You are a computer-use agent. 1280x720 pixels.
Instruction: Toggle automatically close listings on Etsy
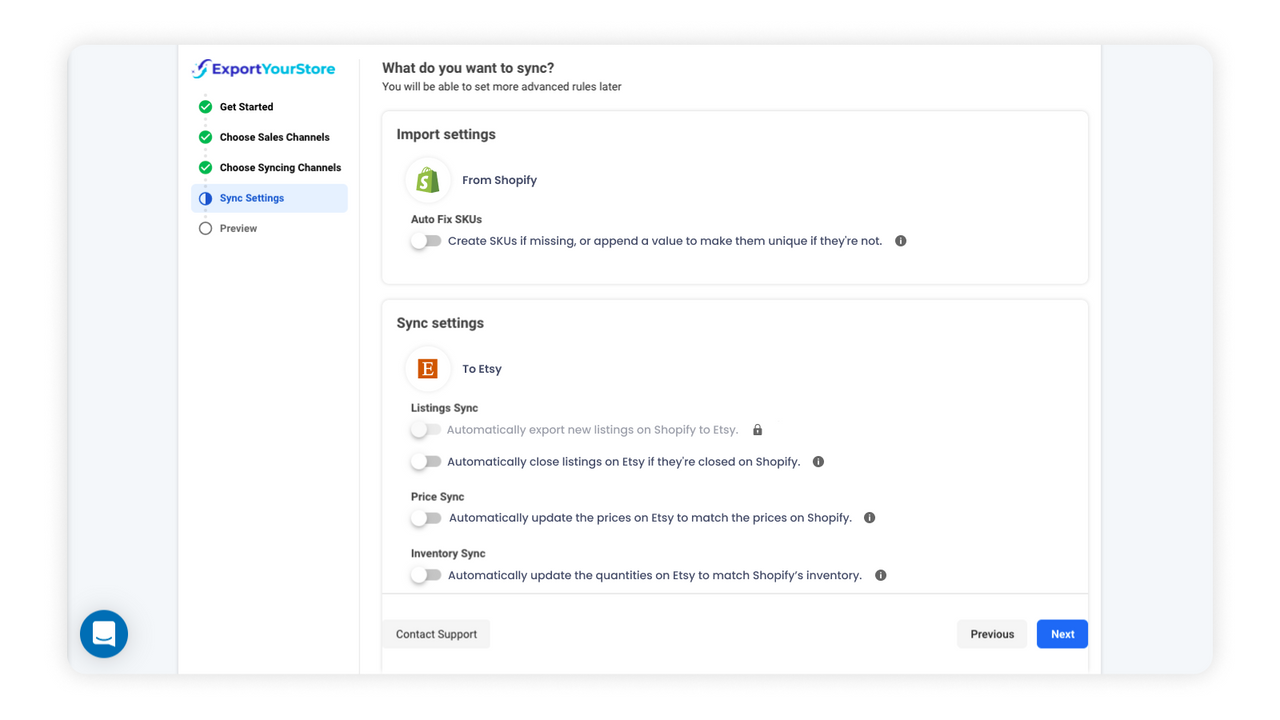point(426,462)
